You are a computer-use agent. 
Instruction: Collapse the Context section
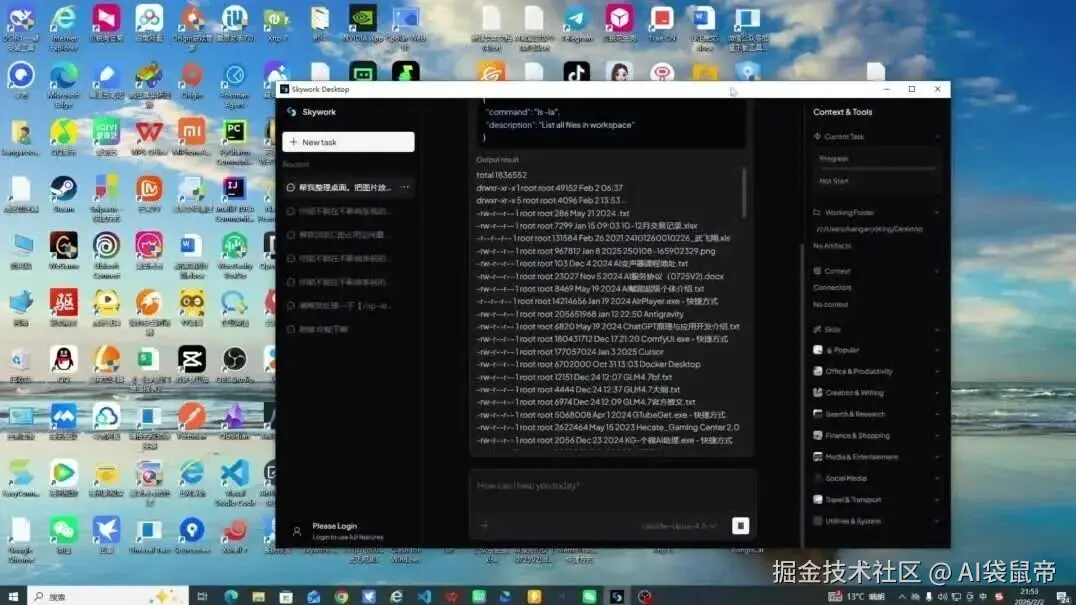pyautogui.click(x=937, y=271)
